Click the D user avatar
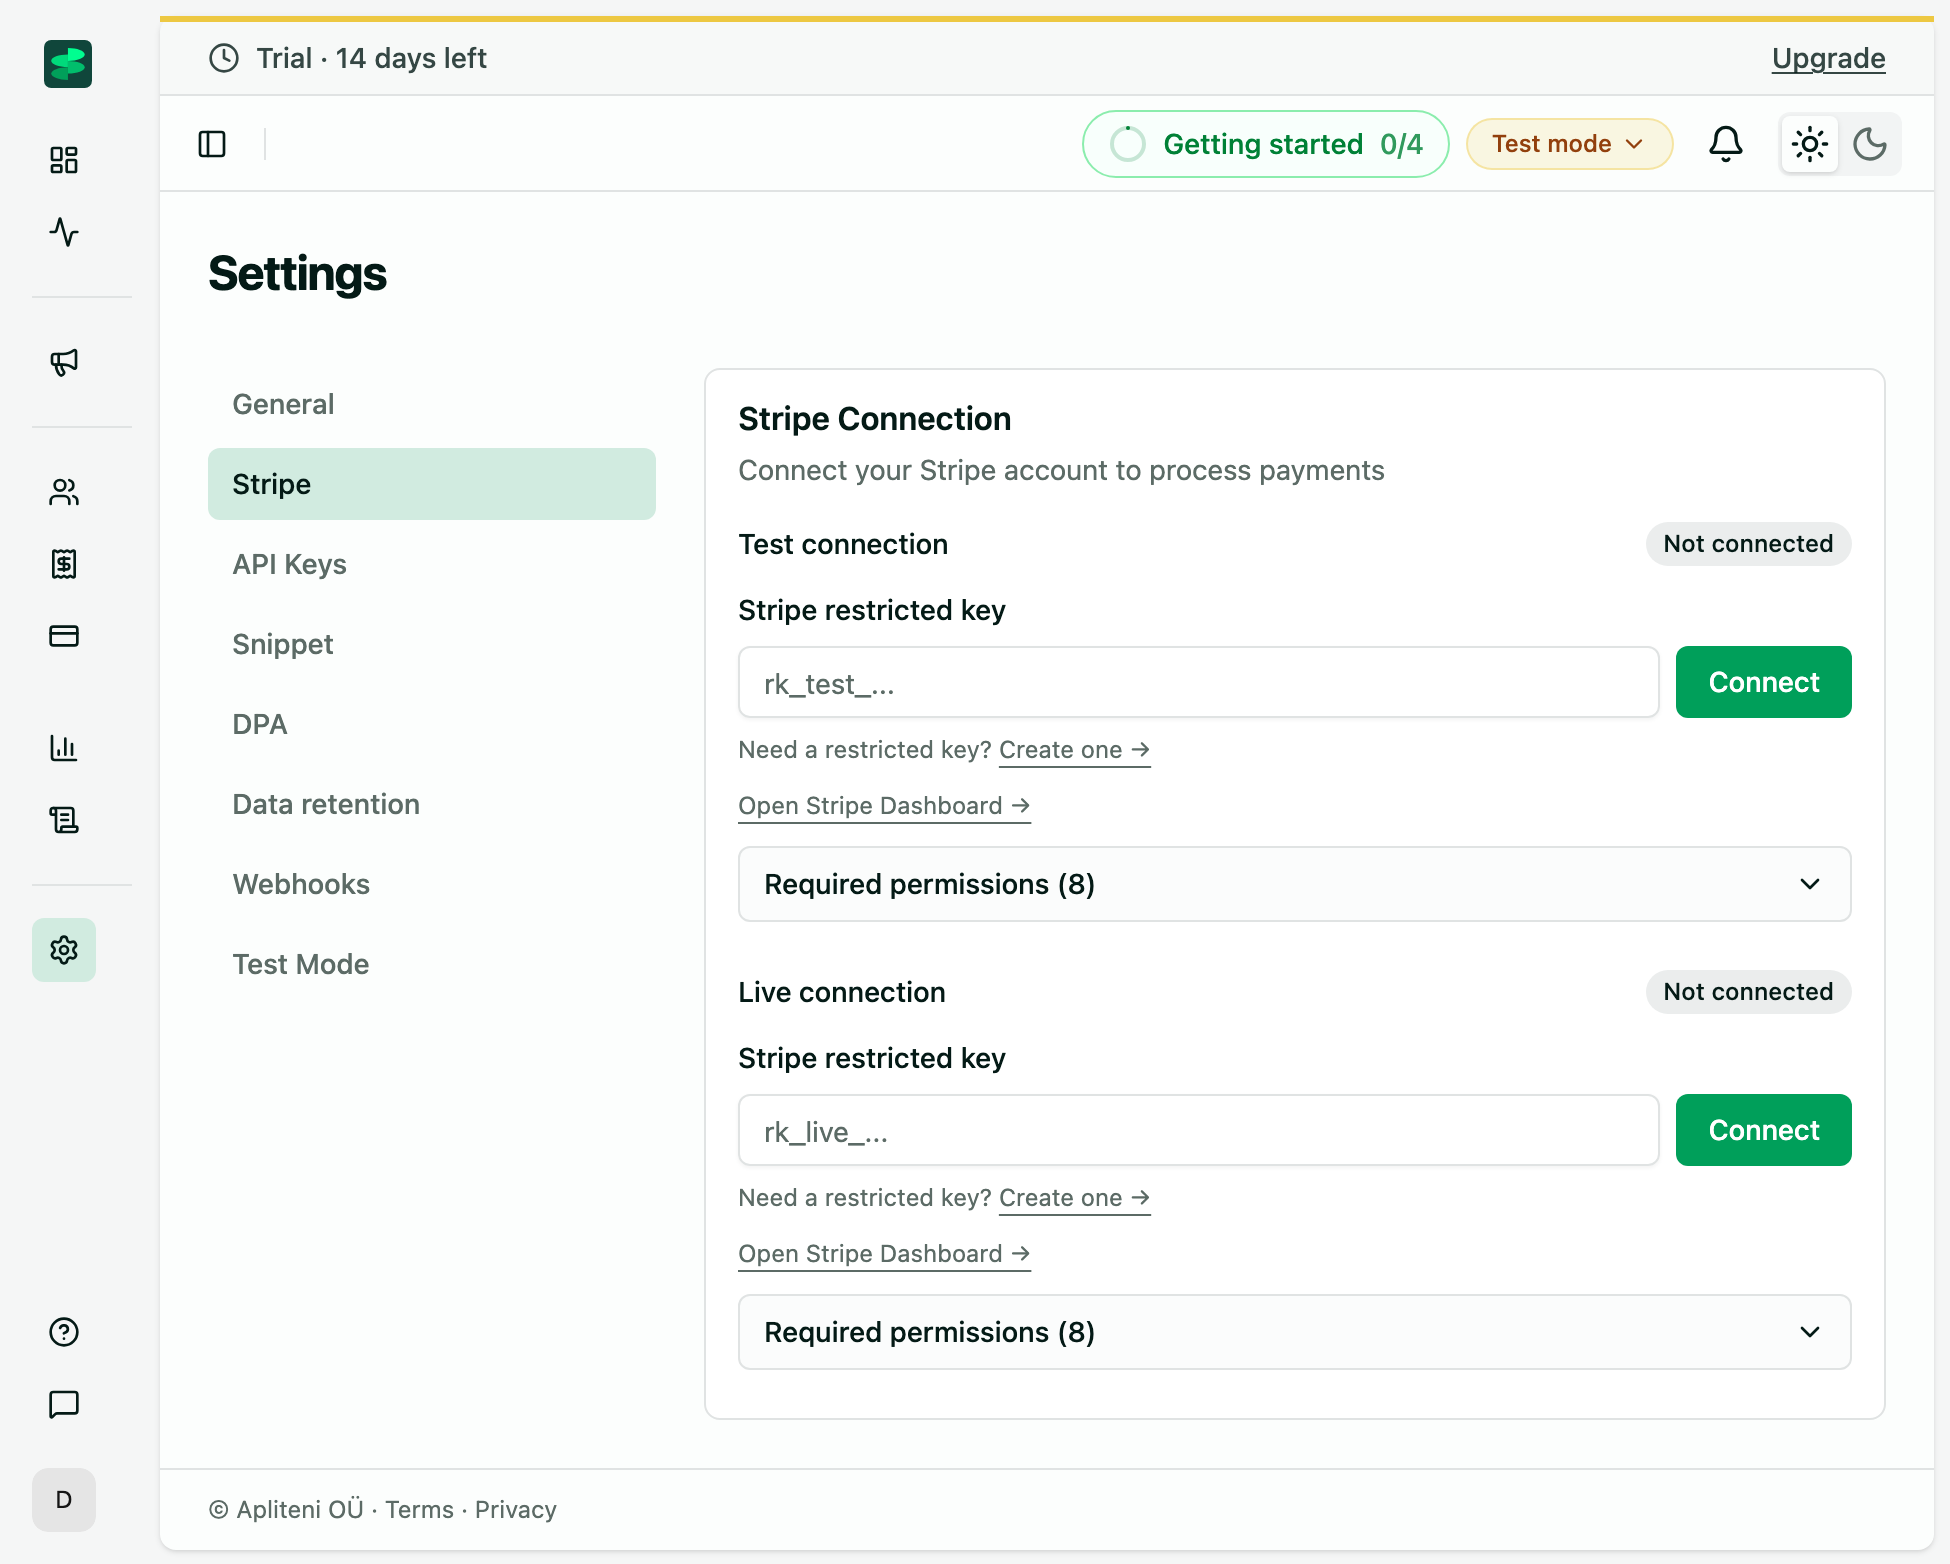Screen dimensions: 1950x1564 [x=64, y=1500]
